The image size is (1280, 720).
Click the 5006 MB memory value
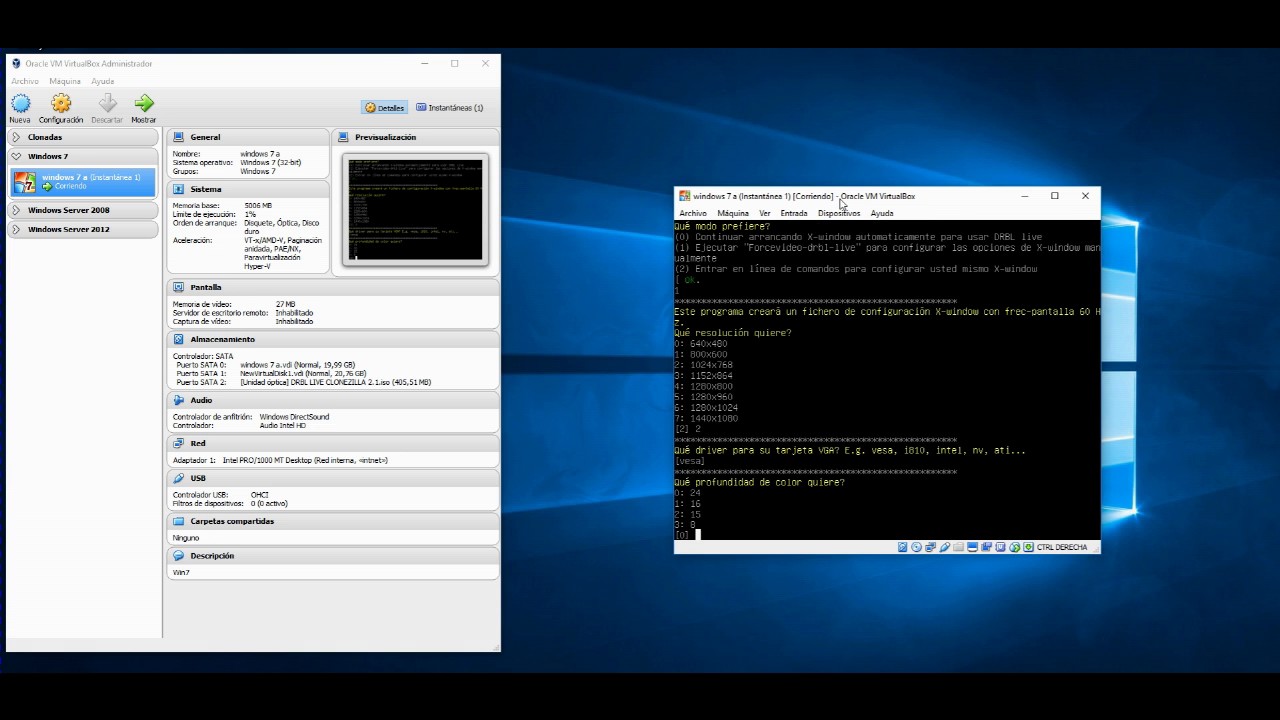(258, 205)
